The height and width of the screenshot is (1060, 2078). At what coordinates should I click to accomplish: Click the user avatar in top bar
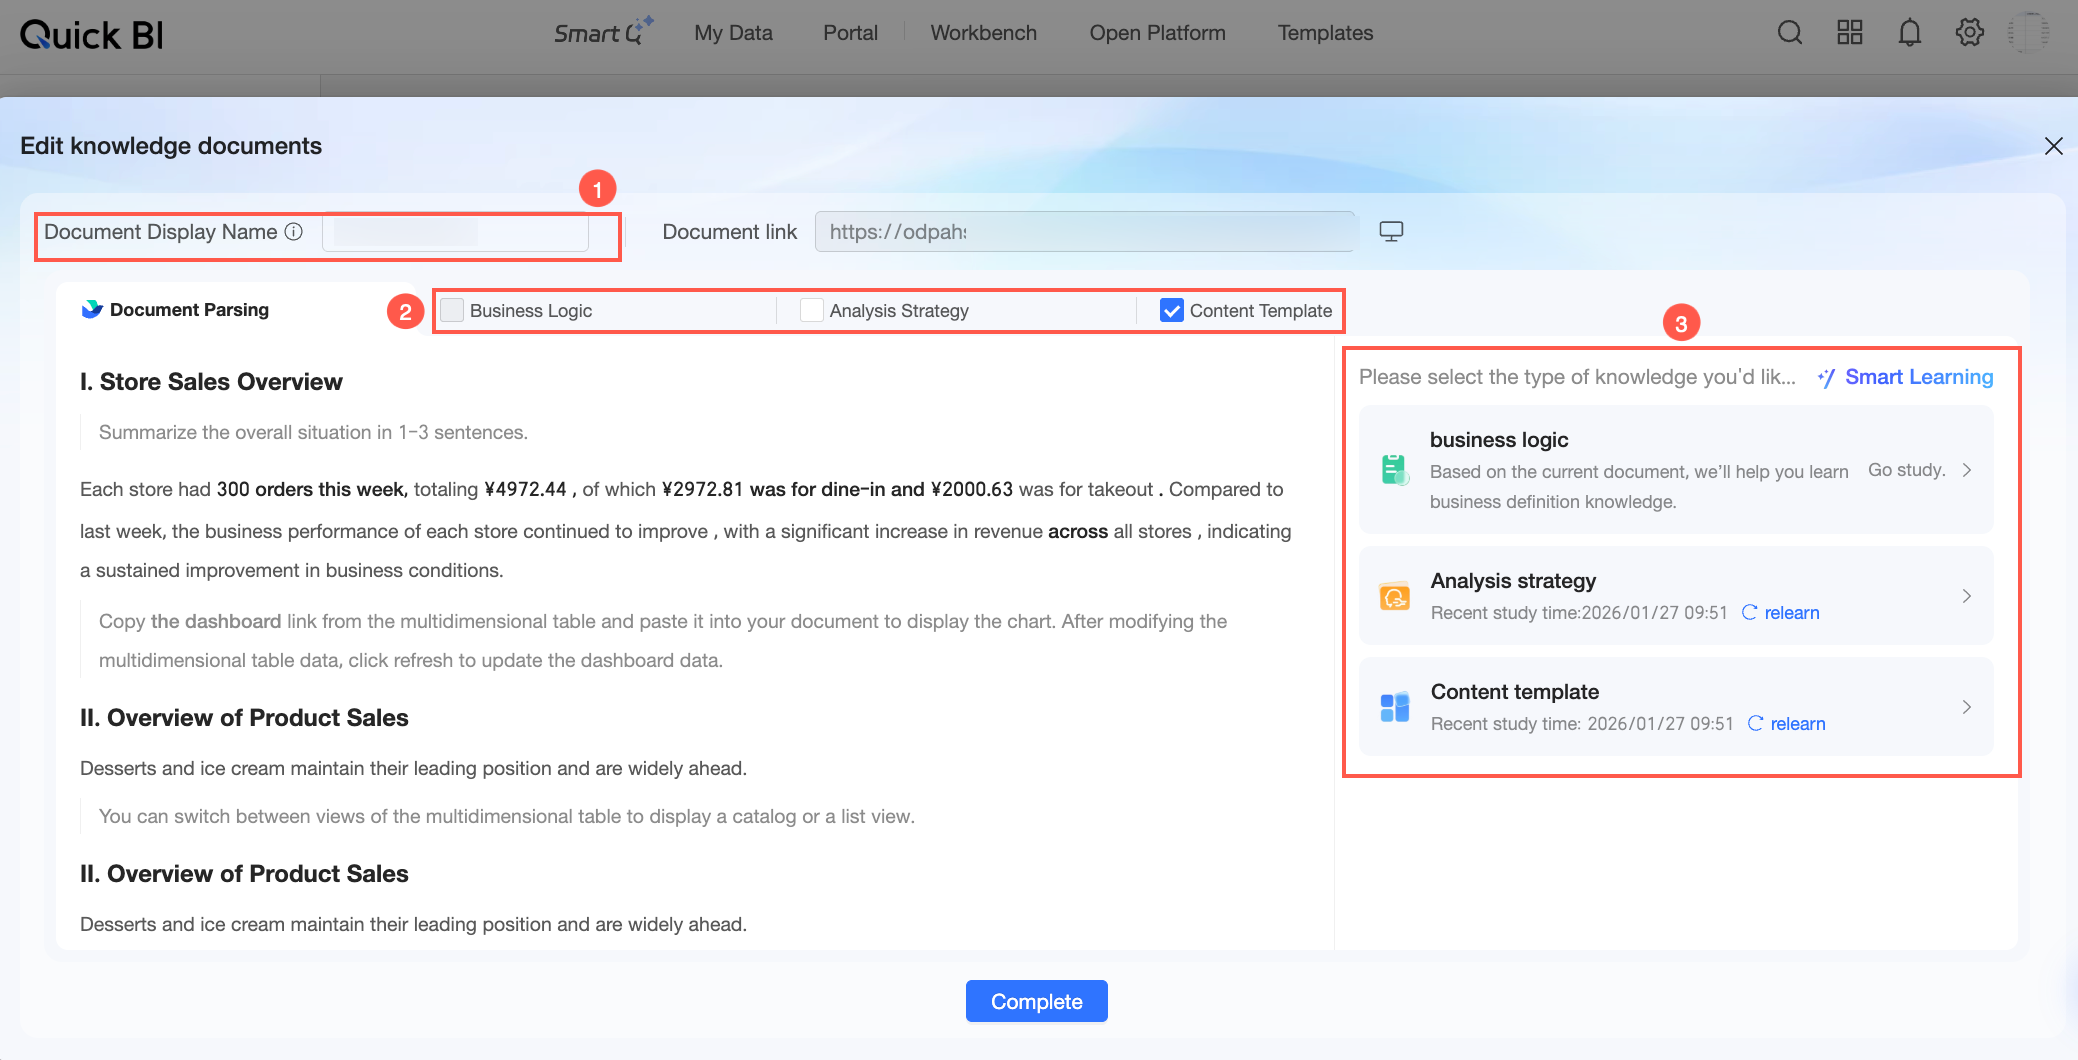coord(2029,33)
